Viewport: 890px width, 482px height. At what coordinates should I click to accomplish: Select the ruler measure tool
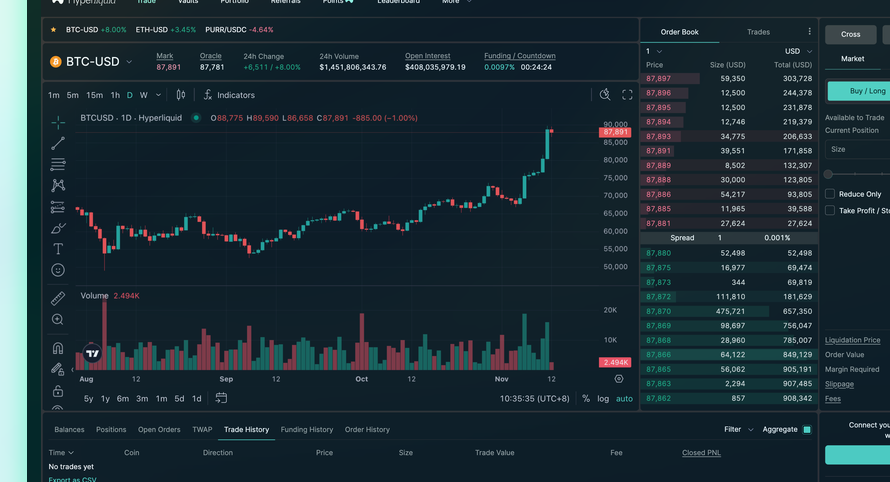[x=58, y=298]
